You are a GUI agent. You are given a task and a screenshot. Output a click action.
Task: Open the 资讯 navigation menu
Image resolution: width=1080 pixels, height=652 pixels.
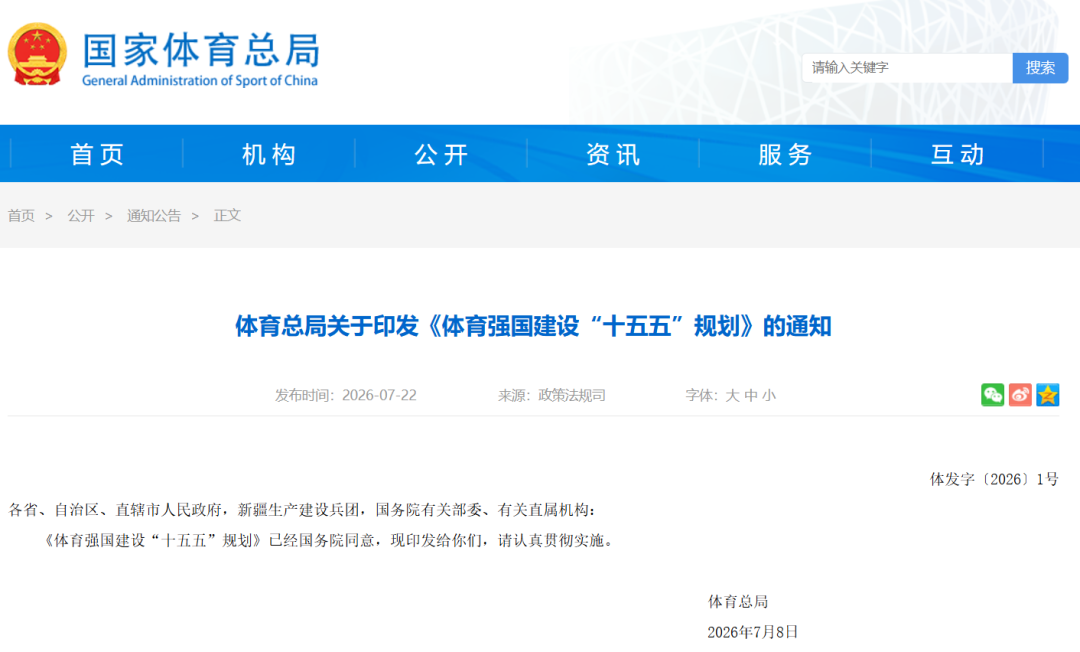click(614, 154)
